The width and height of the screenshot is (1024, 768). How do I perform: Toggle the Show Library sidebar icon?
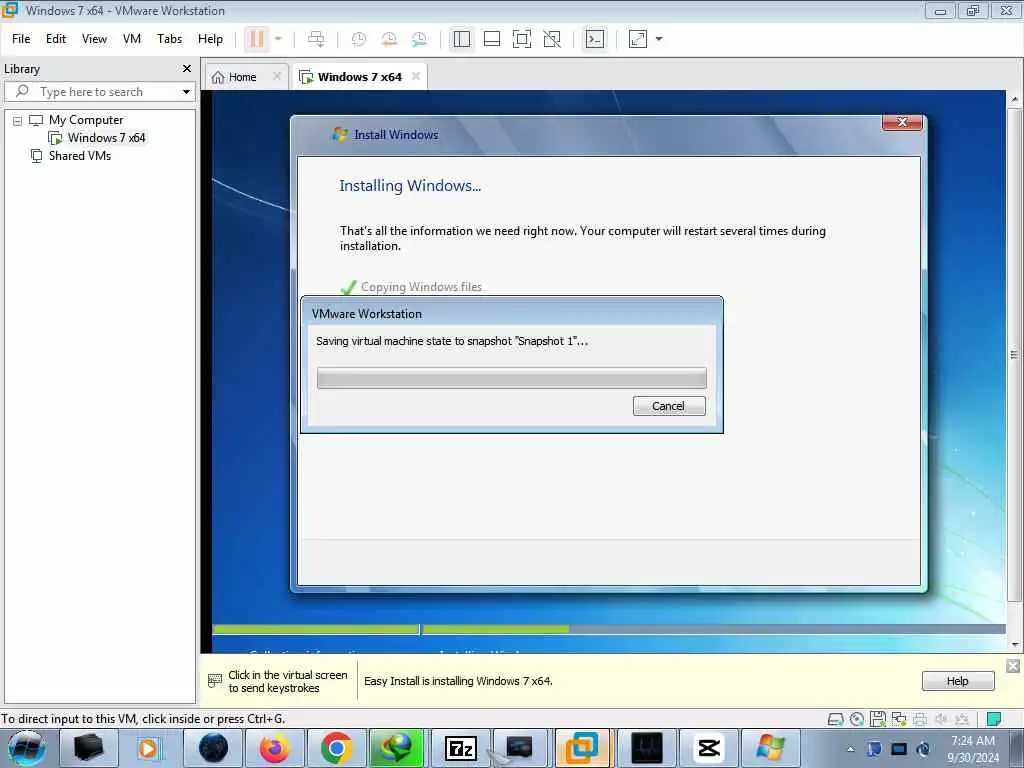click(462, 39)
